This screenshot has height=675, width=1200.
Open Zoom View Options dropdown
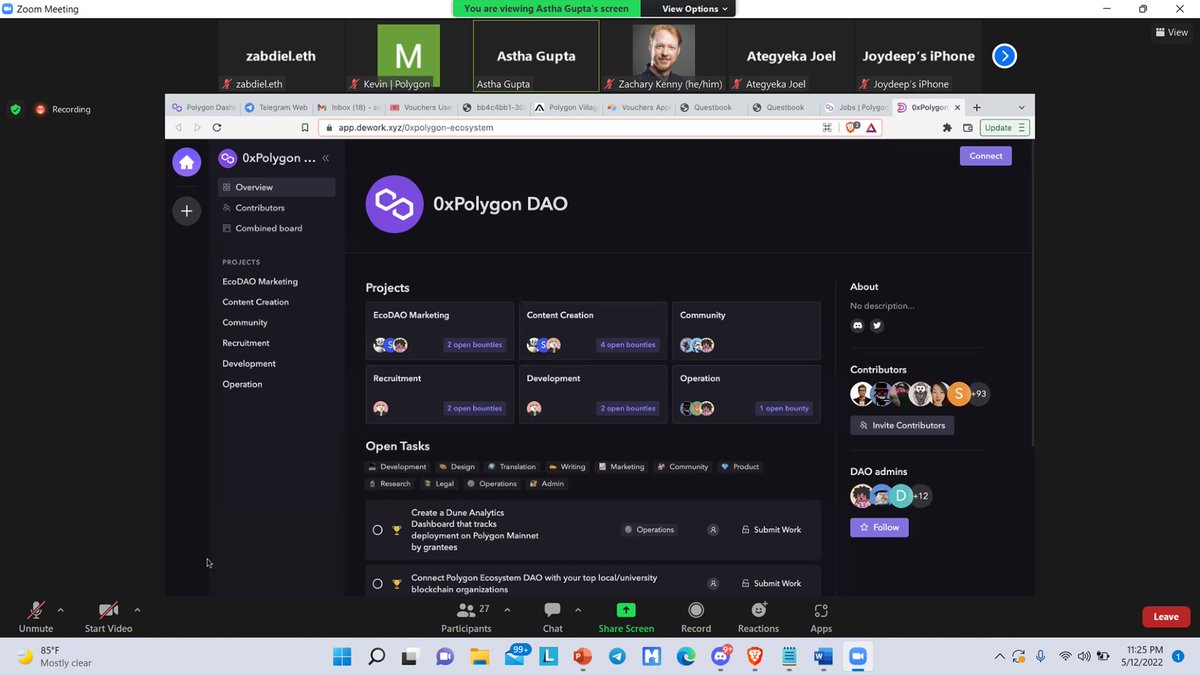(697, 9)
